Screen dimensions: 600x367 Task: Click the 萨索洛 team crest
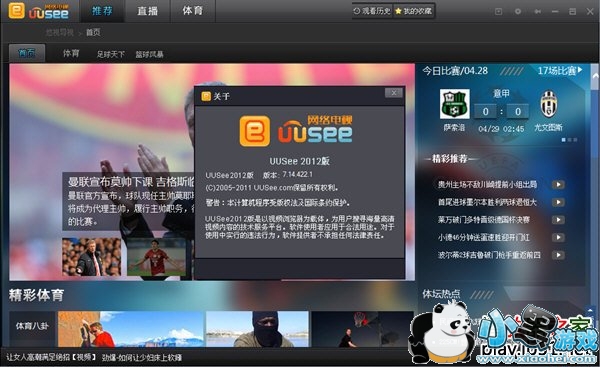click(454, 104)
